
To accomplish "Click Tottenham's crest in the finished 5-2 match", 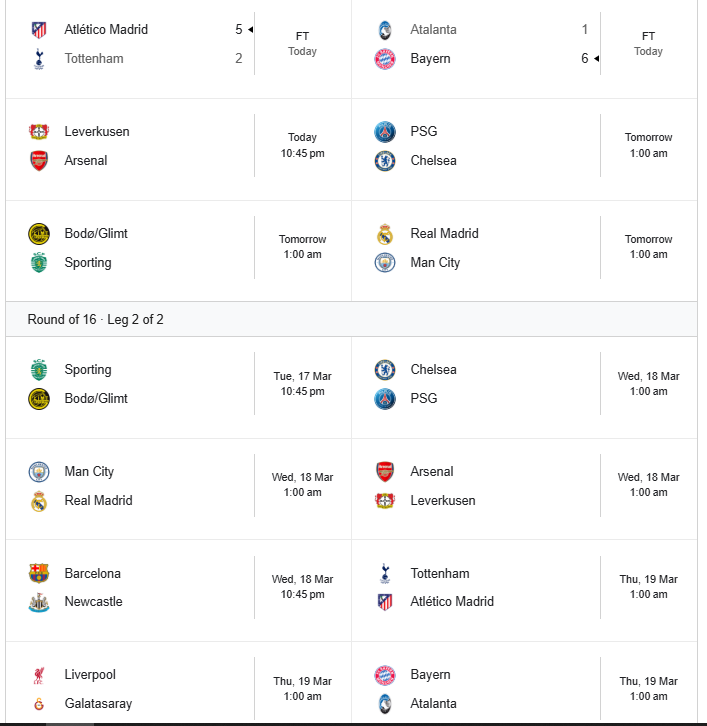I will [x=39, y=59].
